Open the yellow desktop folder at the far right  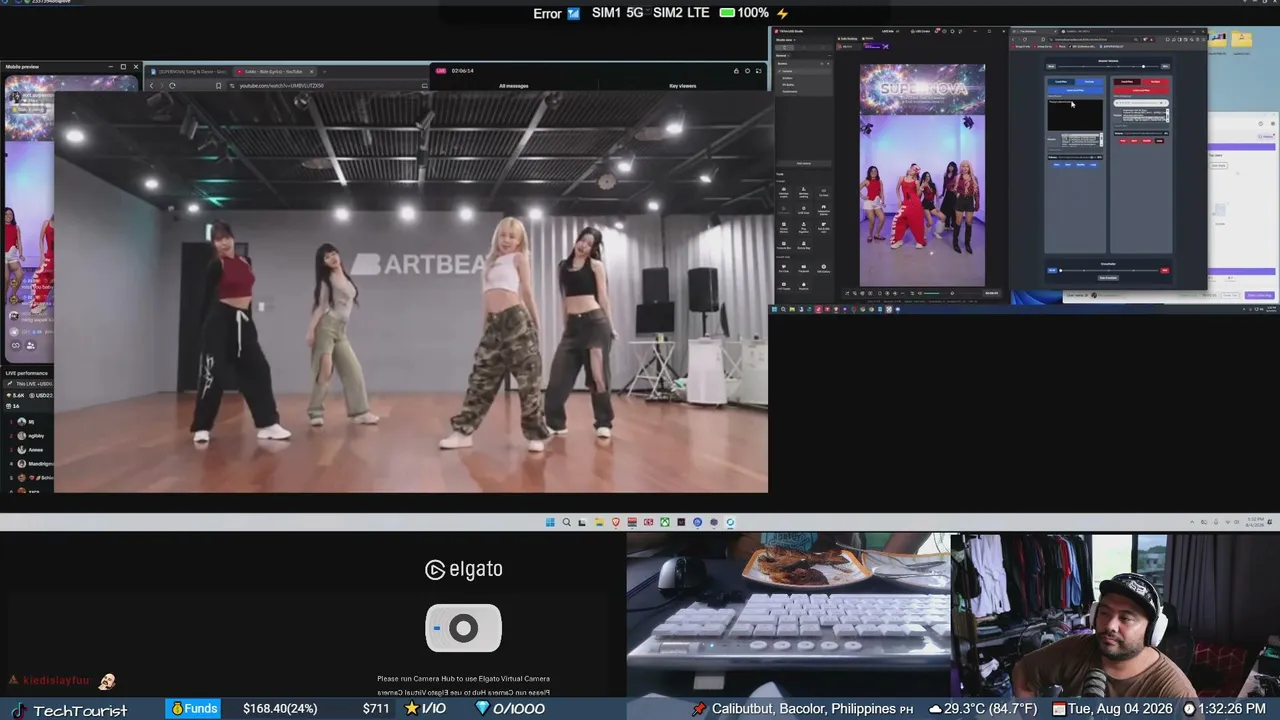1241,40
